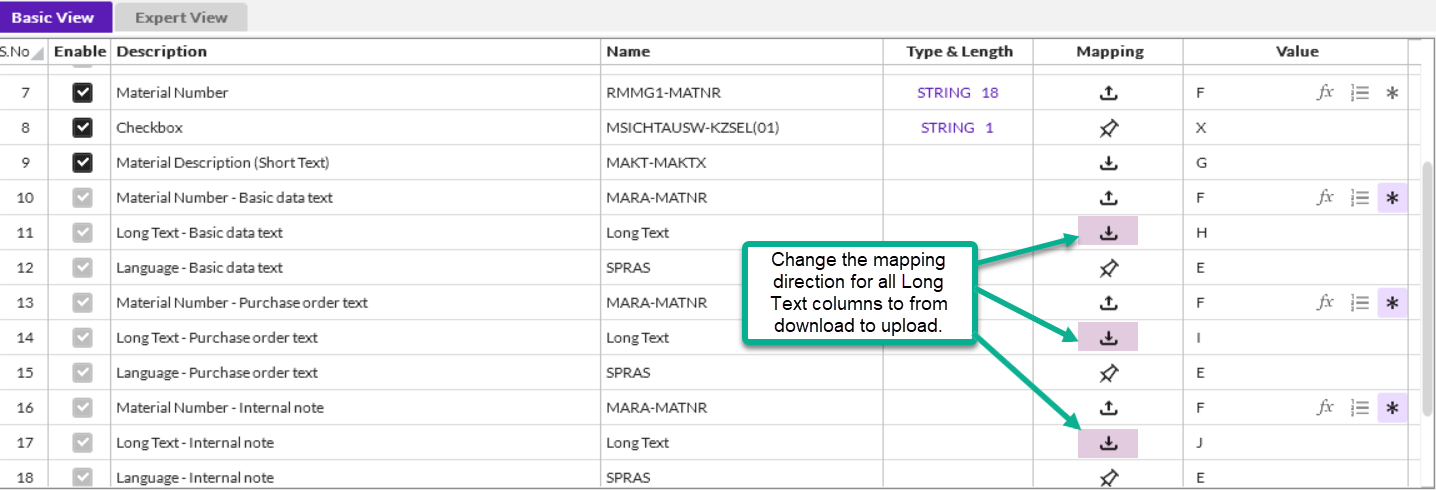
Task: Toggle Enable checkbox for Checkbox row 8
Action: click(x=83, y=128)
